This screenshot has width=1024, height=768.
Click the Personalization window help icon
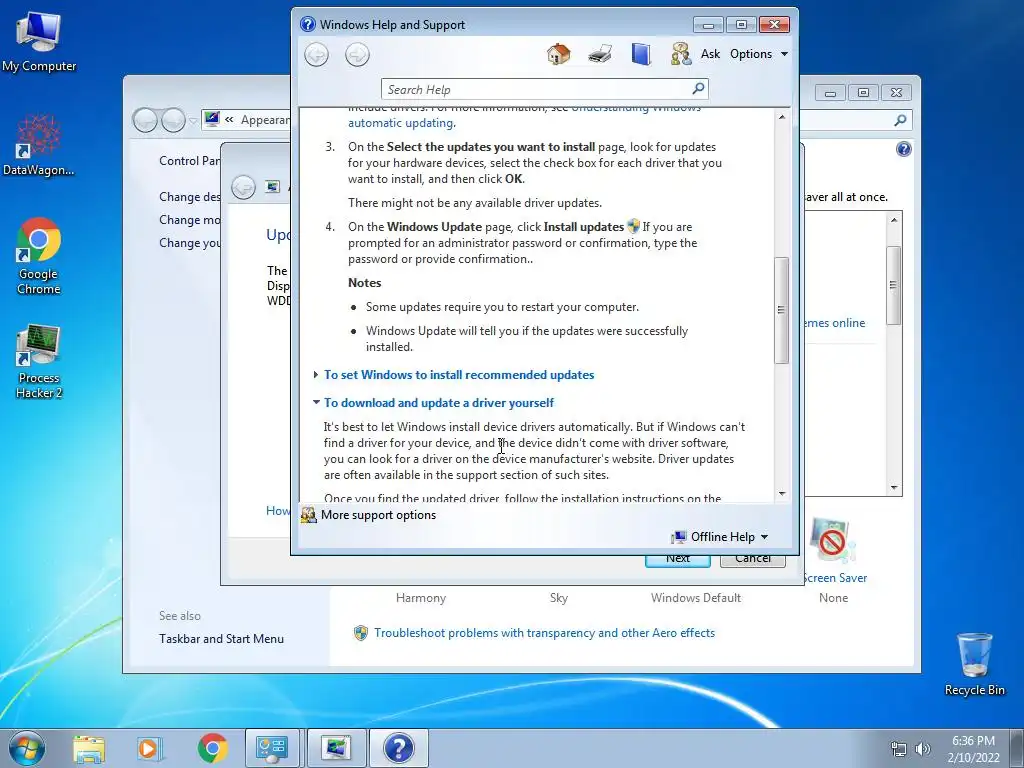click(x=904, y=149)
